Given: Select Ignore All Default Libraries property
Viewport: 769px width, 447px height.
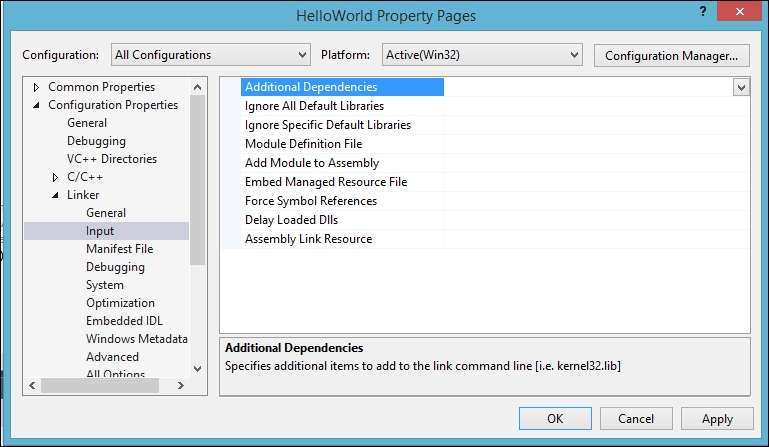Looking at the screenshot, I should tap(314, 106).
